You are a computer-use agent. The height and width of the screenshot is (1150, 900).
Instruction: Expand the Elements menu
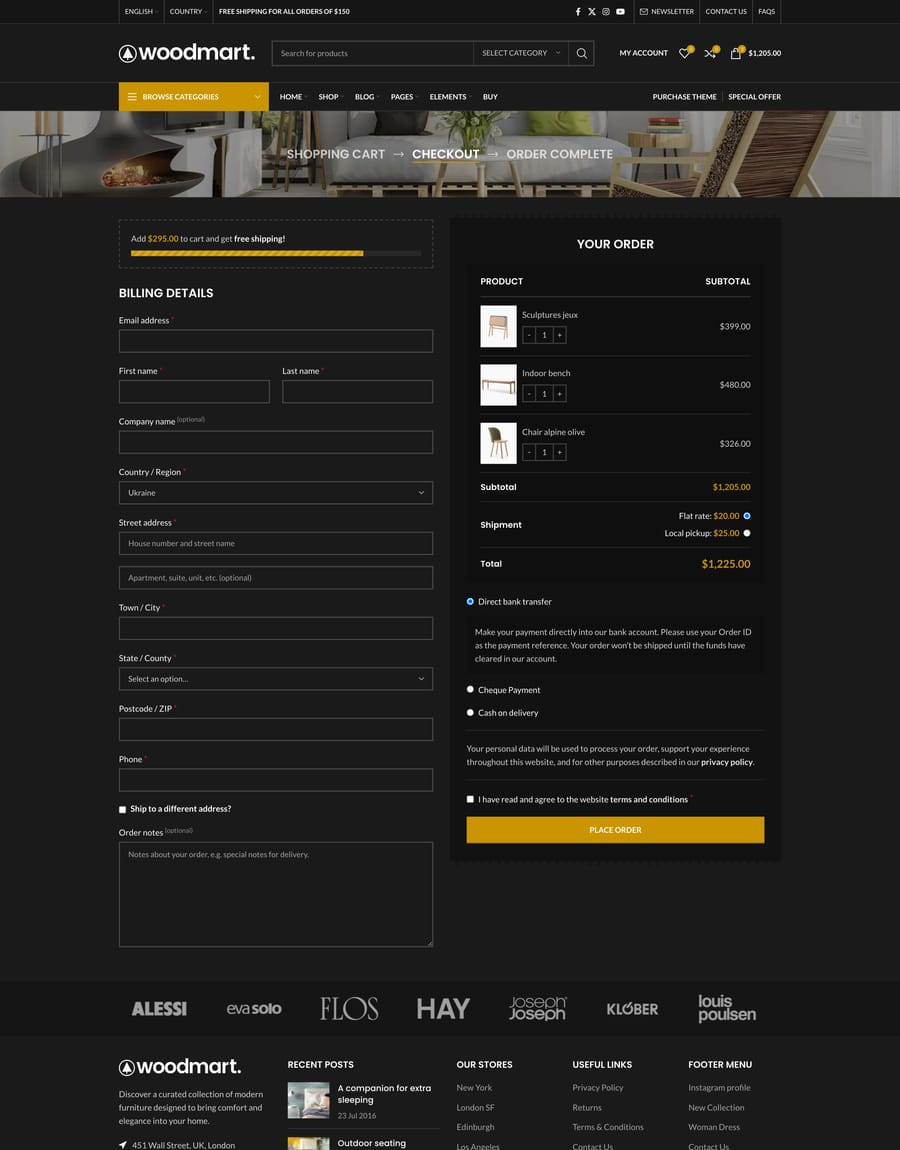(450, 97)
